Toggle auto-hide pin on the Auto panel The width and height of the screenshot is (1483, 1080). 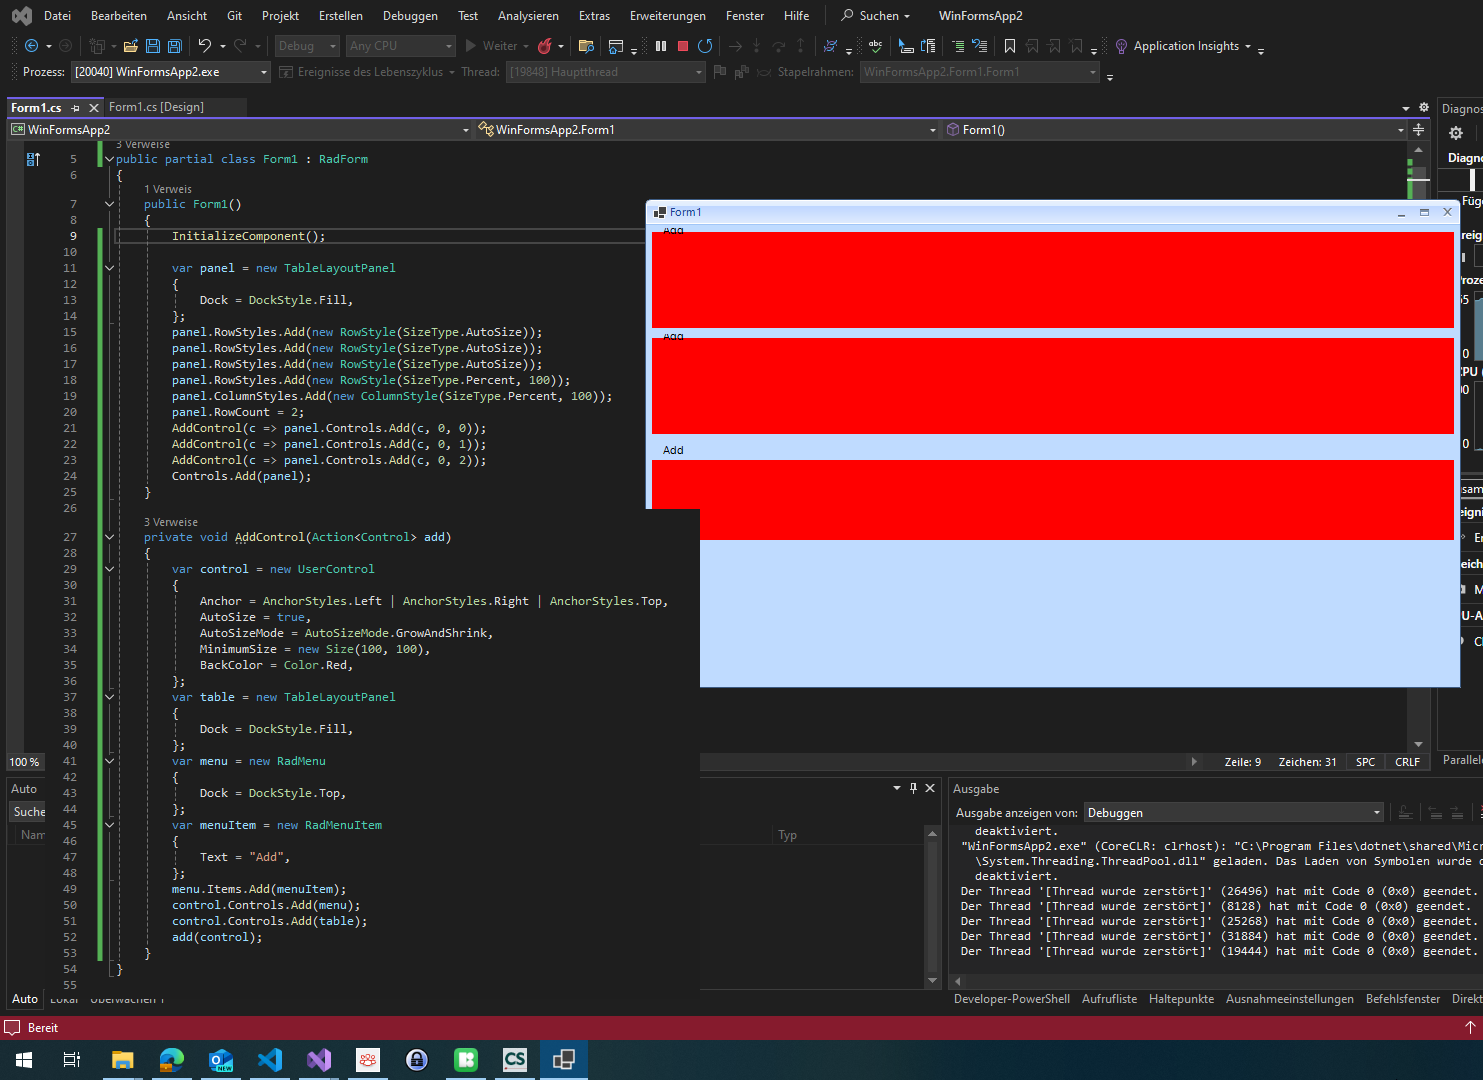tap(913, 788)
